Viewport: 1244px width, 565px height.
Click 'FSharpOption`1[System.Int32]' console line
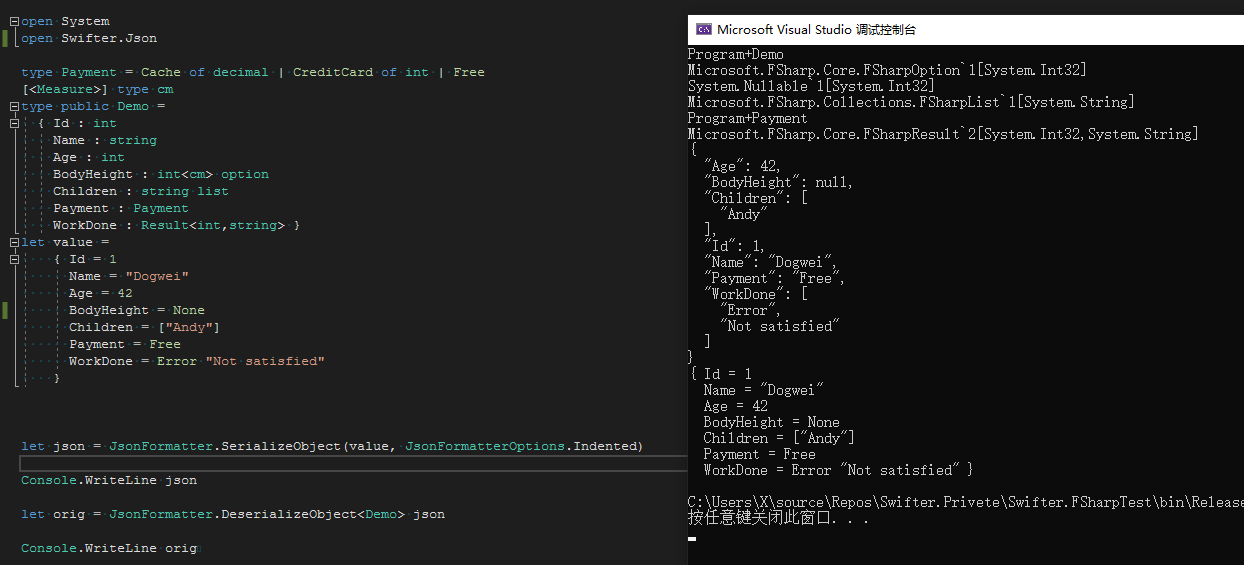coord(887,70)
